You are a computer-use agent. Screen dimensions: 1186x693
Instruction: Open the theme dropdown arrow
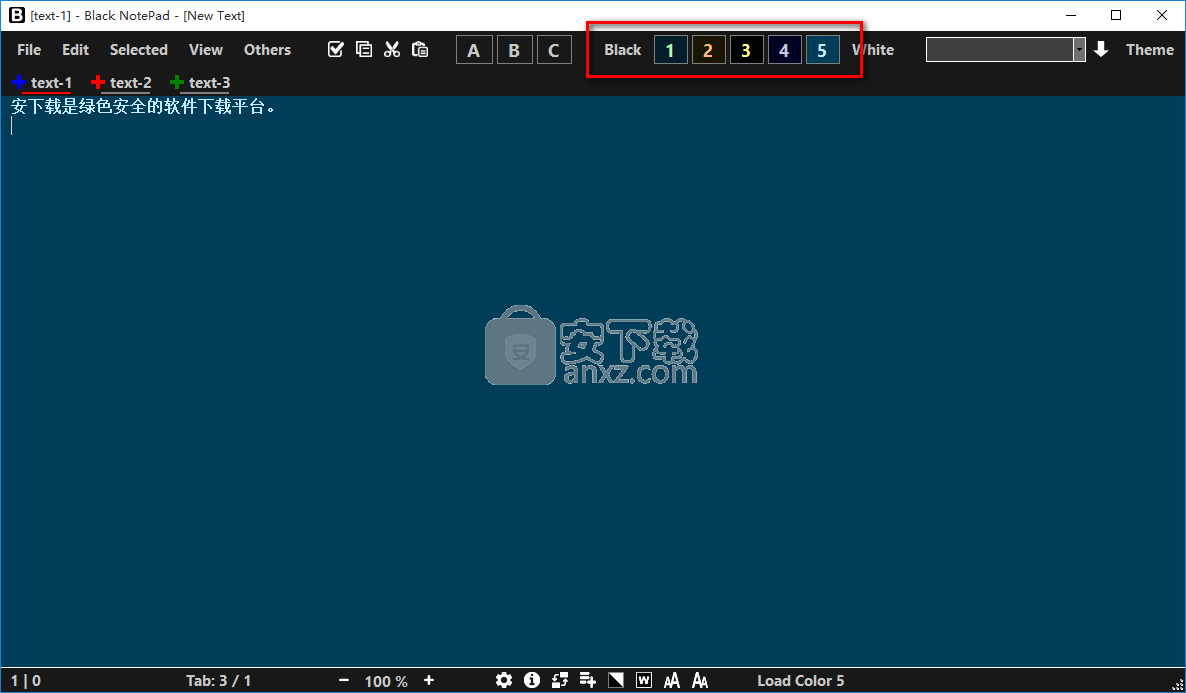[1079, 50]
